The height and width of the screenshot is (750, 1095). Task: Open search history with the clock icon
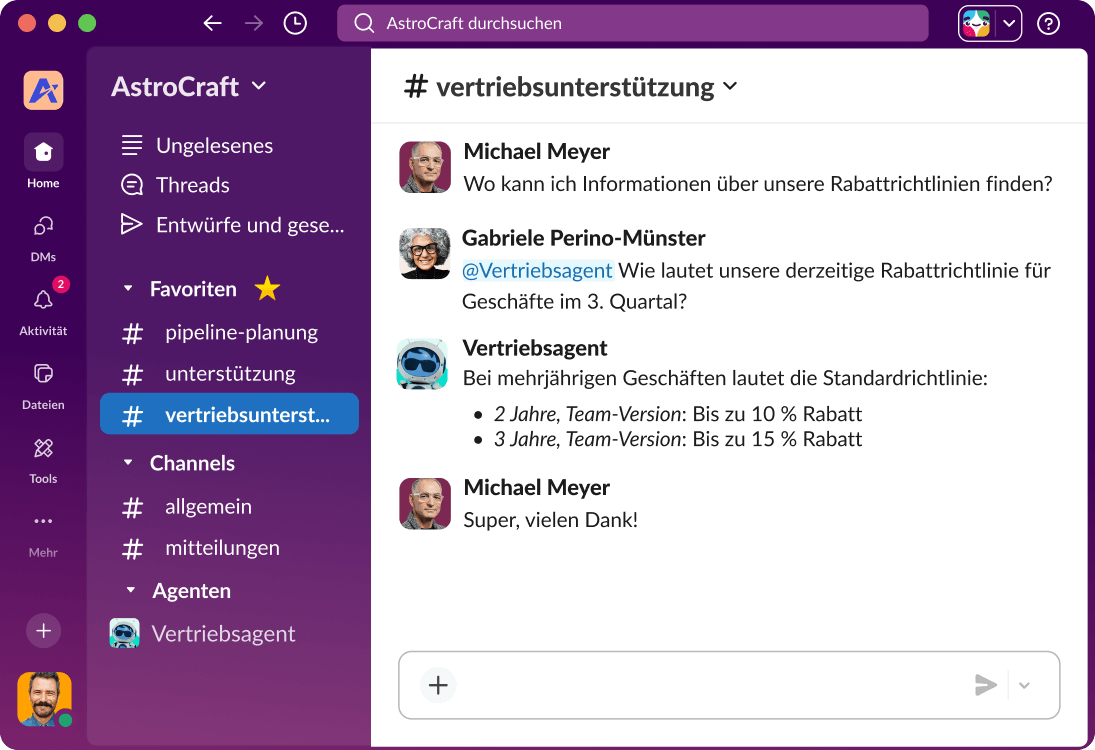294,22
